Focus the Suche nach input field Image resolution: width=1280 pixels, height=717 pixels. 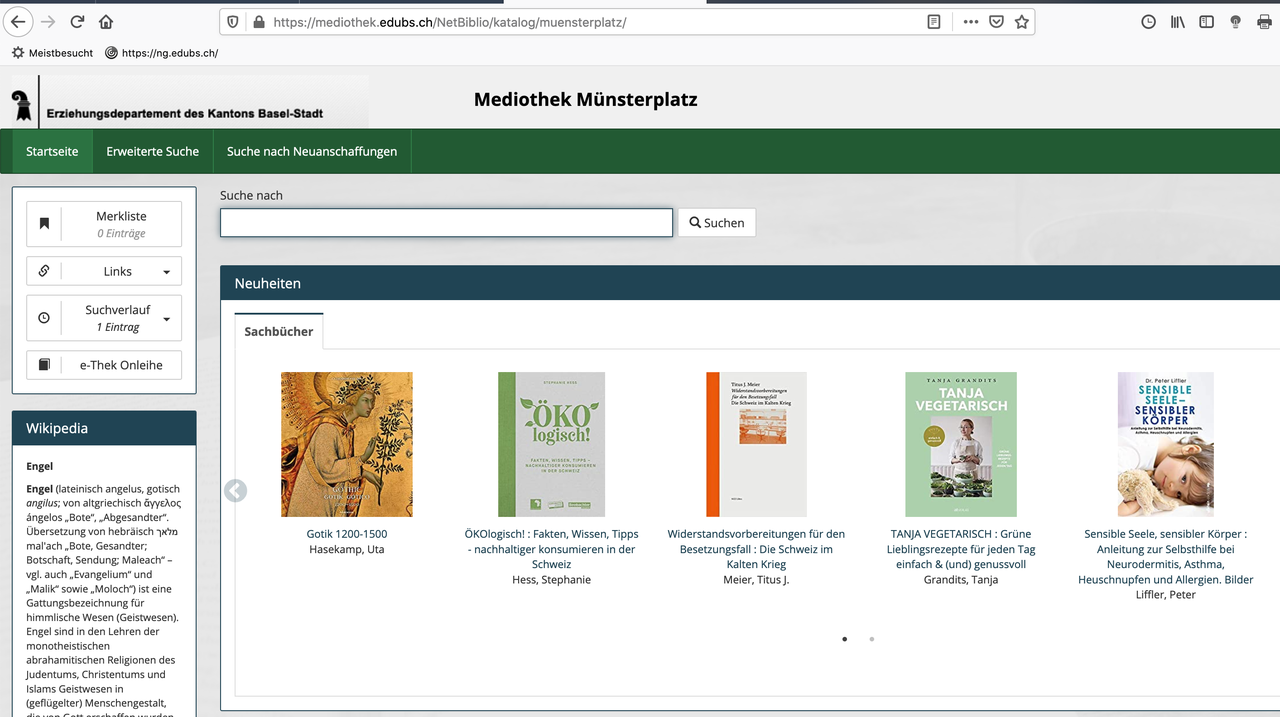(x=446, y=222)
